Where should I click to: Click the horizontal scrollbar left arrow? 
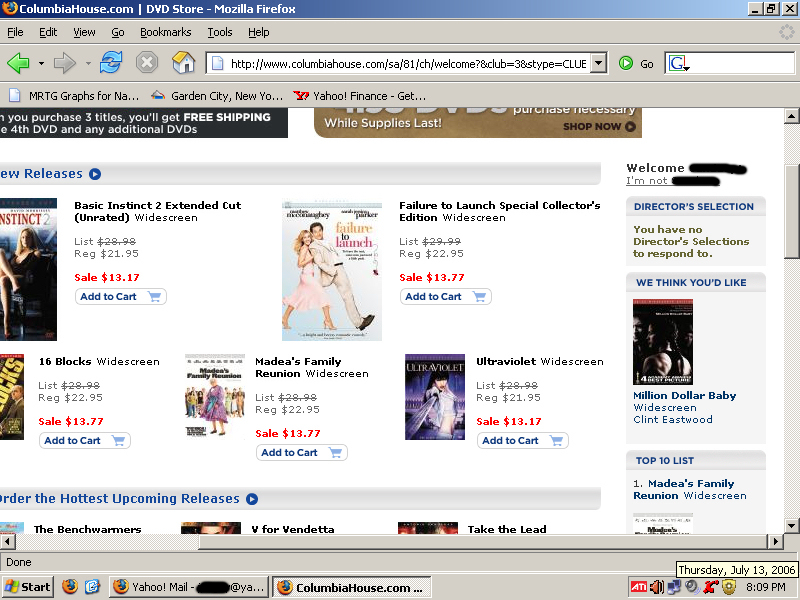8,541
